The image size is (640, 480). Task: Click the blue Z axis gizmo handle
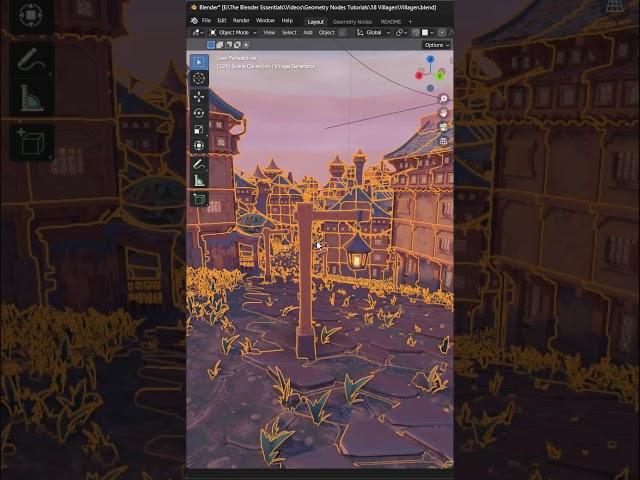pos(430,59)
